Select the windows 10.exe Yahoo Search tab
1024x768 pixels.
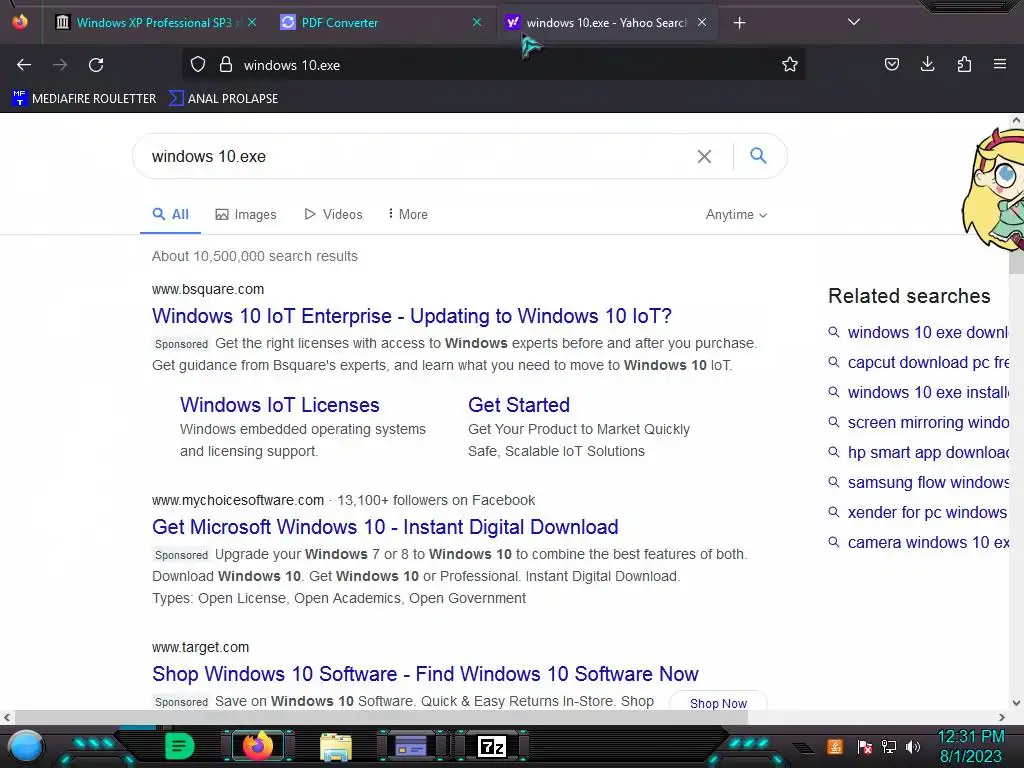pyautogui.click(x=606, y=22)
